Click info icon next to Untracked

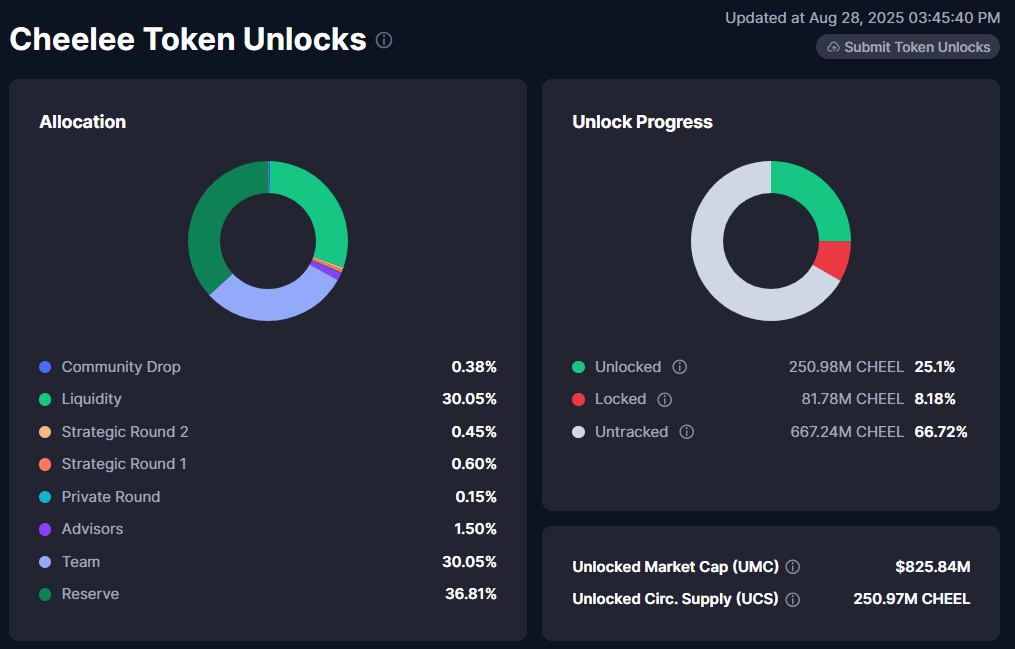tap(687, 432)
